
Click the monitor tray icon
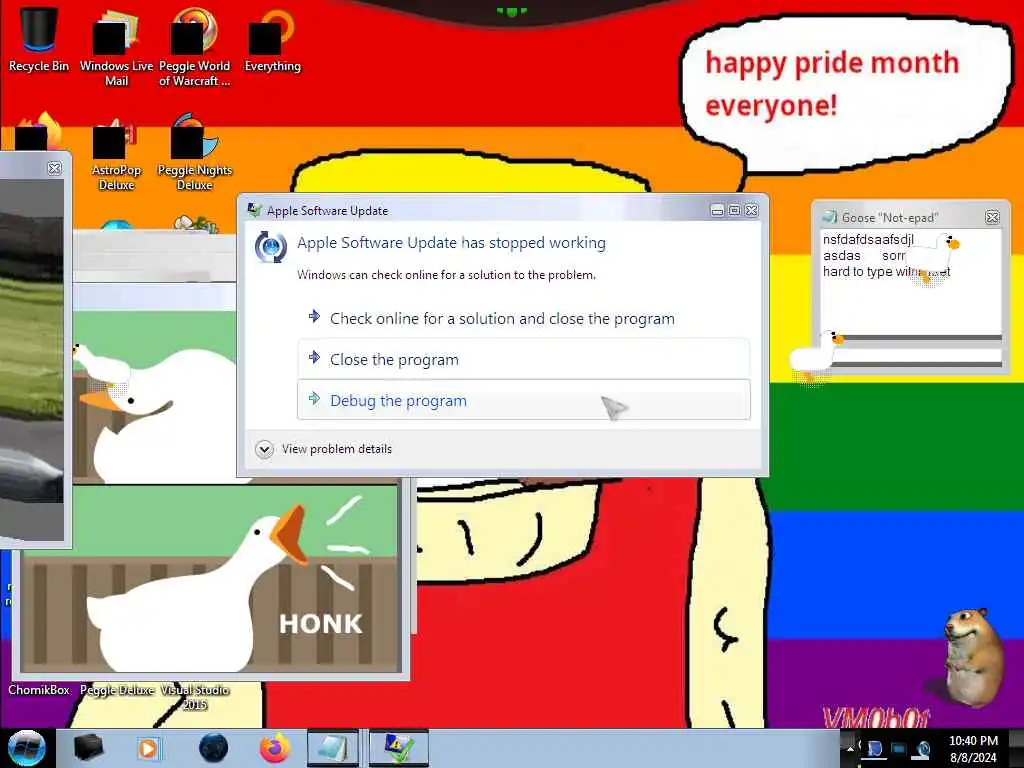click(x=899, y=748)
